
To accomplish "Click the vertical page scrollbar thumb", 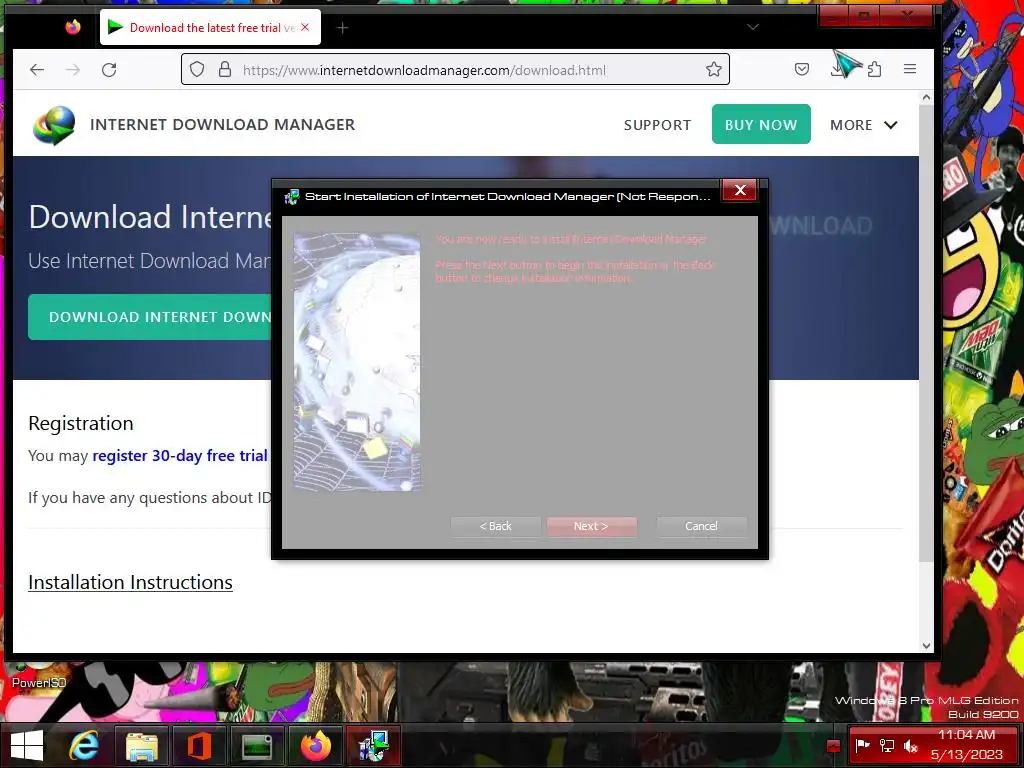I will pos(926,332).
